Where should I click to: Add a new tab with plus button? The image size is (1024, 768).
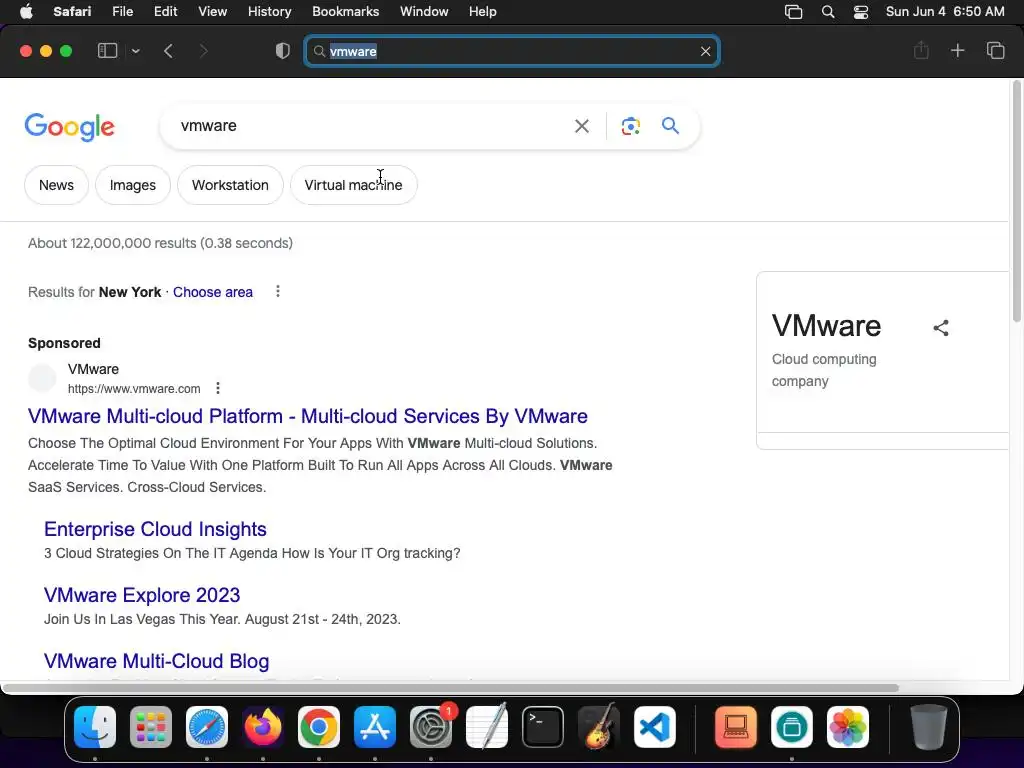(957, 50)
